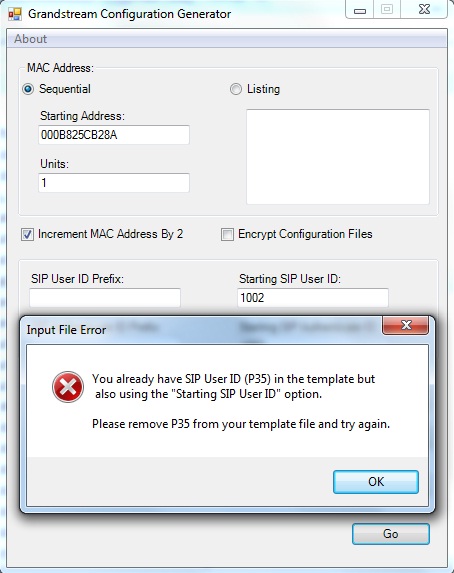The height and width of the screenshot is (573, 454).
Task: Uncheck Increment MAC Address By 2
Action: click(x=27, y=234)
